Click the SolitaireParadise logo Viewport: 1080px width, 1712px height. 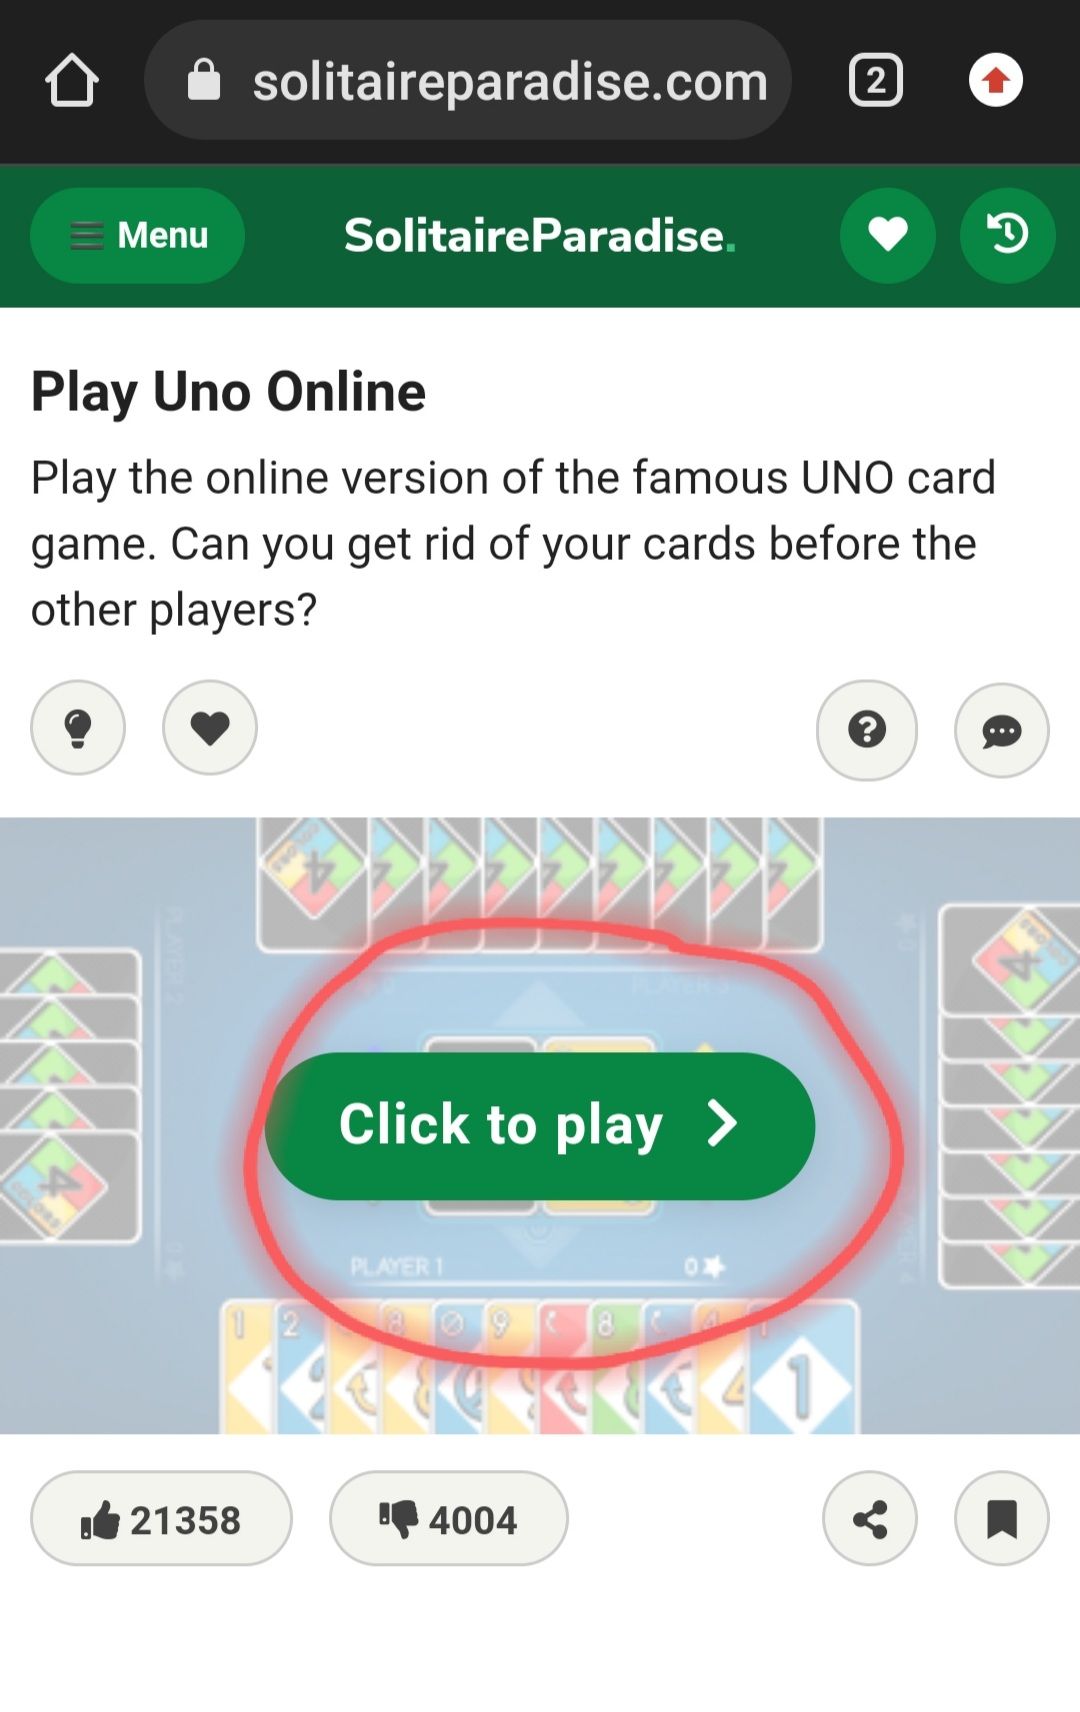540,235
